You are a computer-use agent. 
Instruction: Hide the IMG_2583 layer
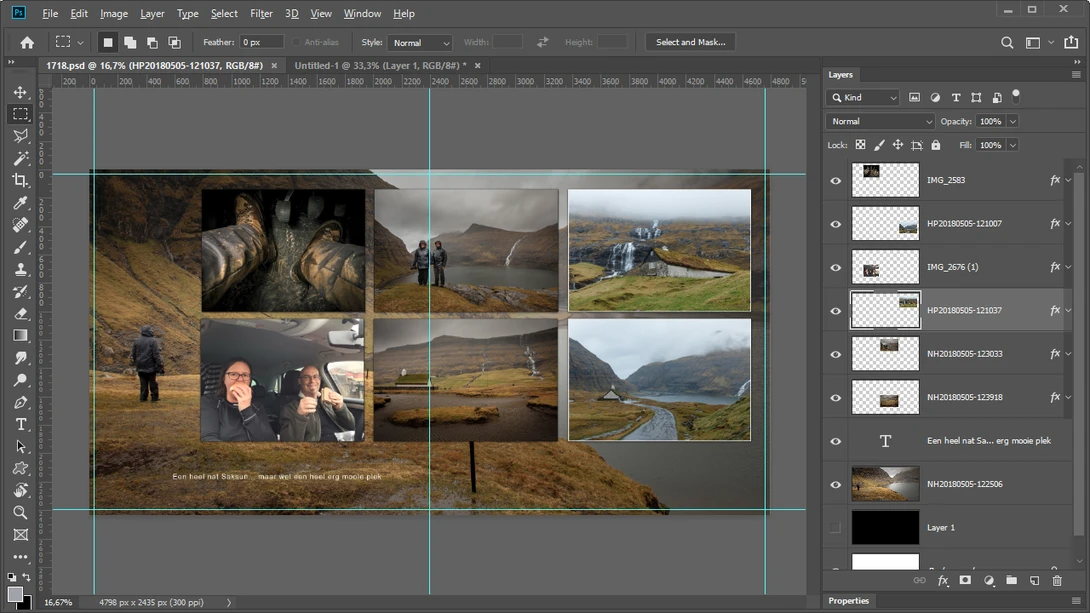(836, 180)
